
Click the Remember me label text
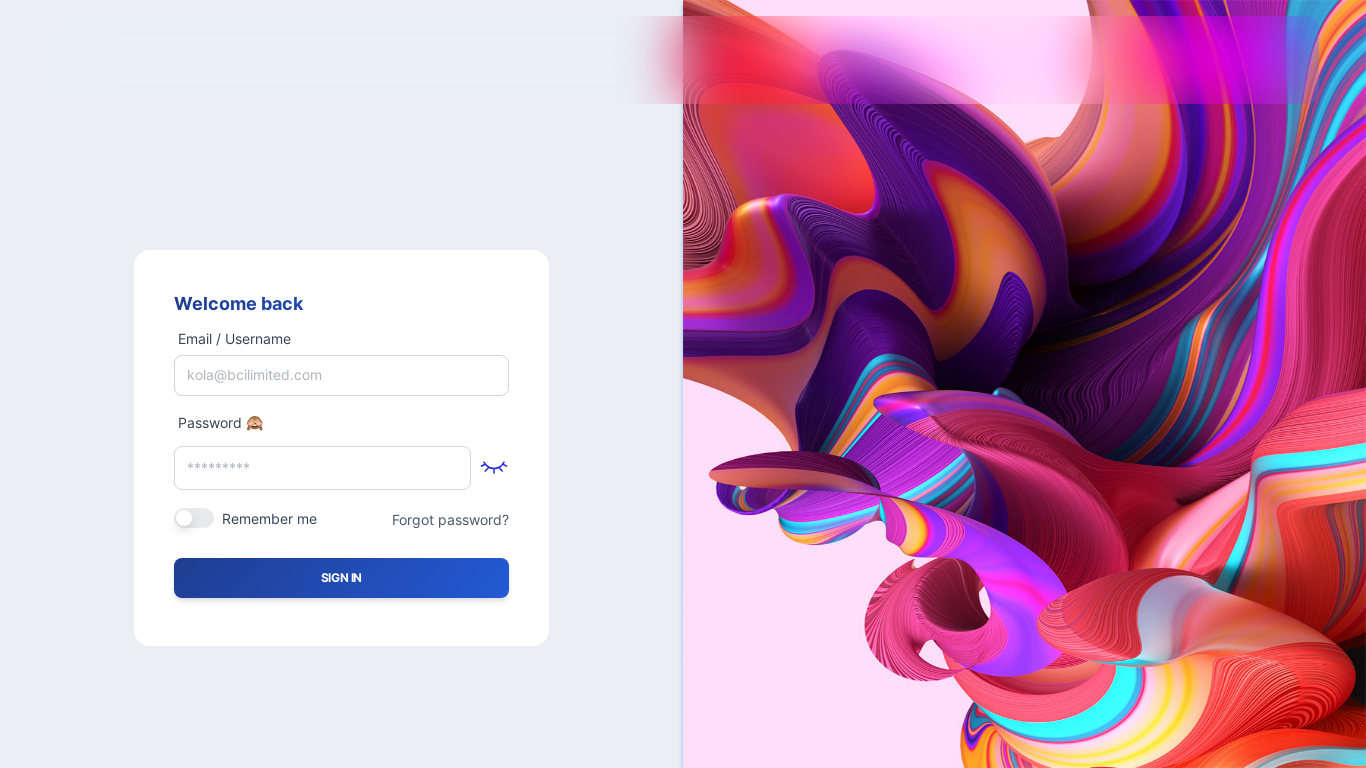[269, 519]
